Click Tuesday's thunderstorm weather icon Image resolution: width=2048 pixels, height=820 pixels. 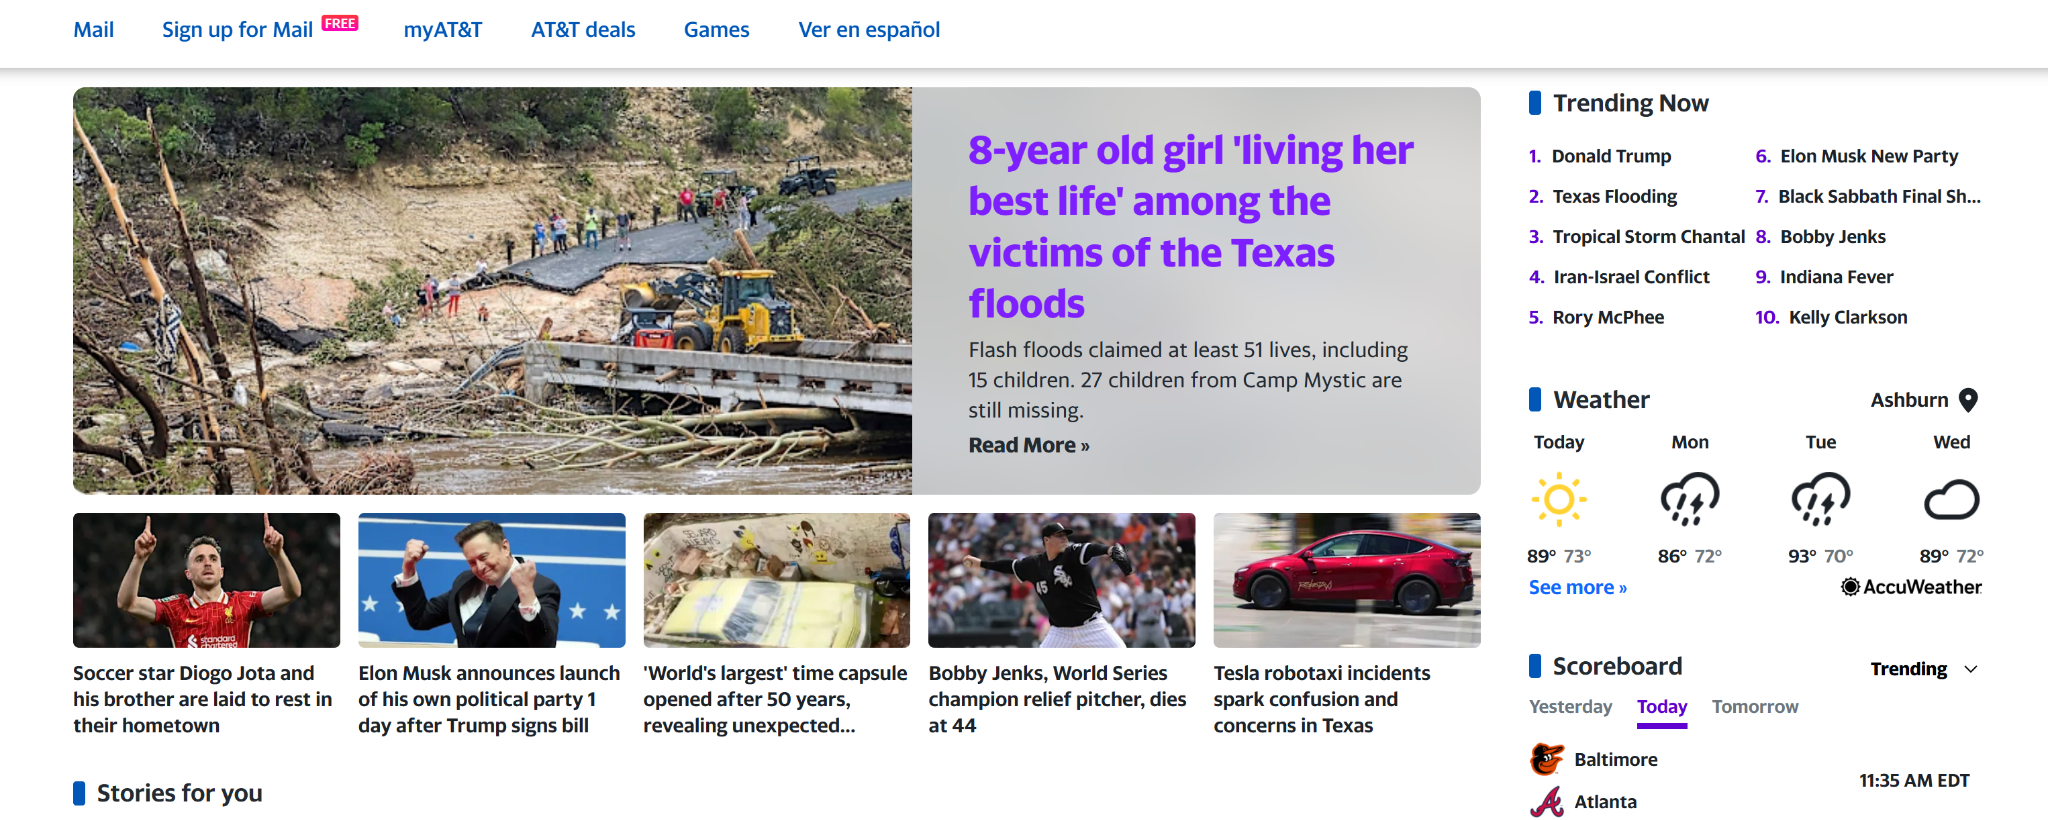click(x=1821, y=499)
